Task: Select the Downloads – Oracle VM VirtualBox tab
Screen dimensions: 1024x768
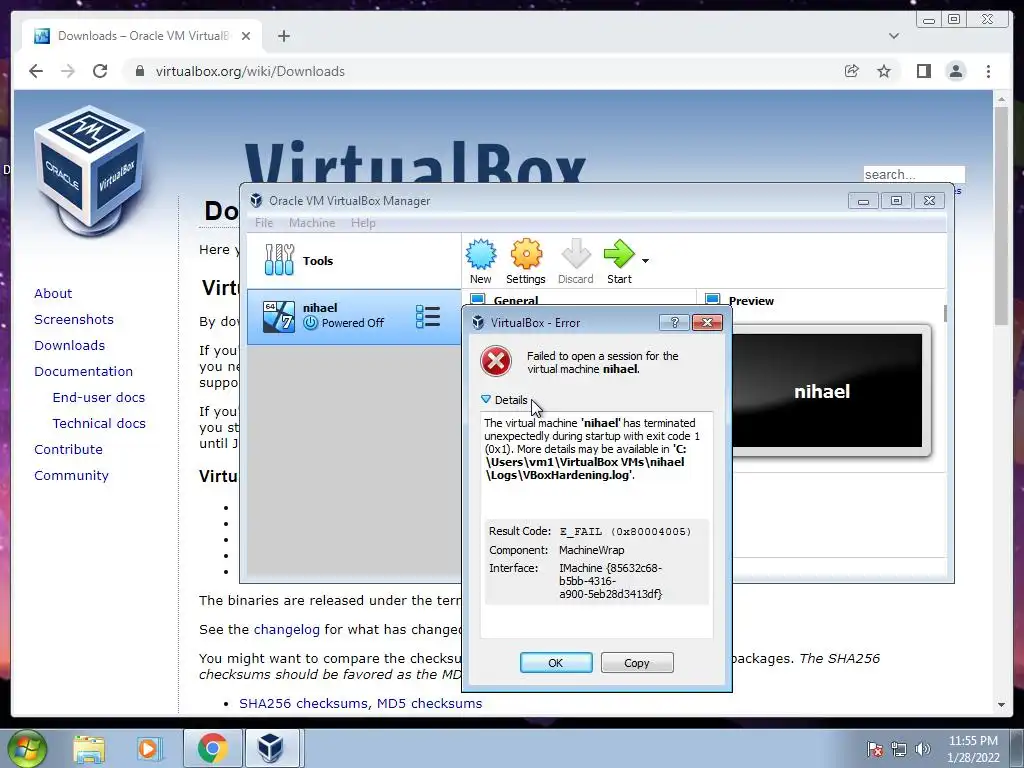Action: [142, 36]
